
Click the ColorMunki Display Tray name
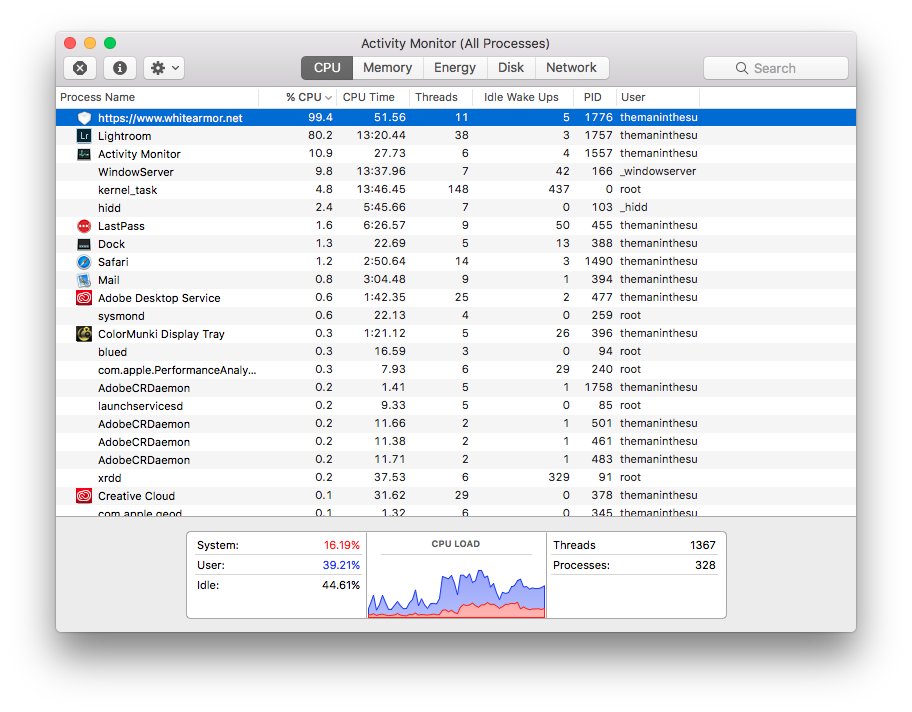coord(161,334)
